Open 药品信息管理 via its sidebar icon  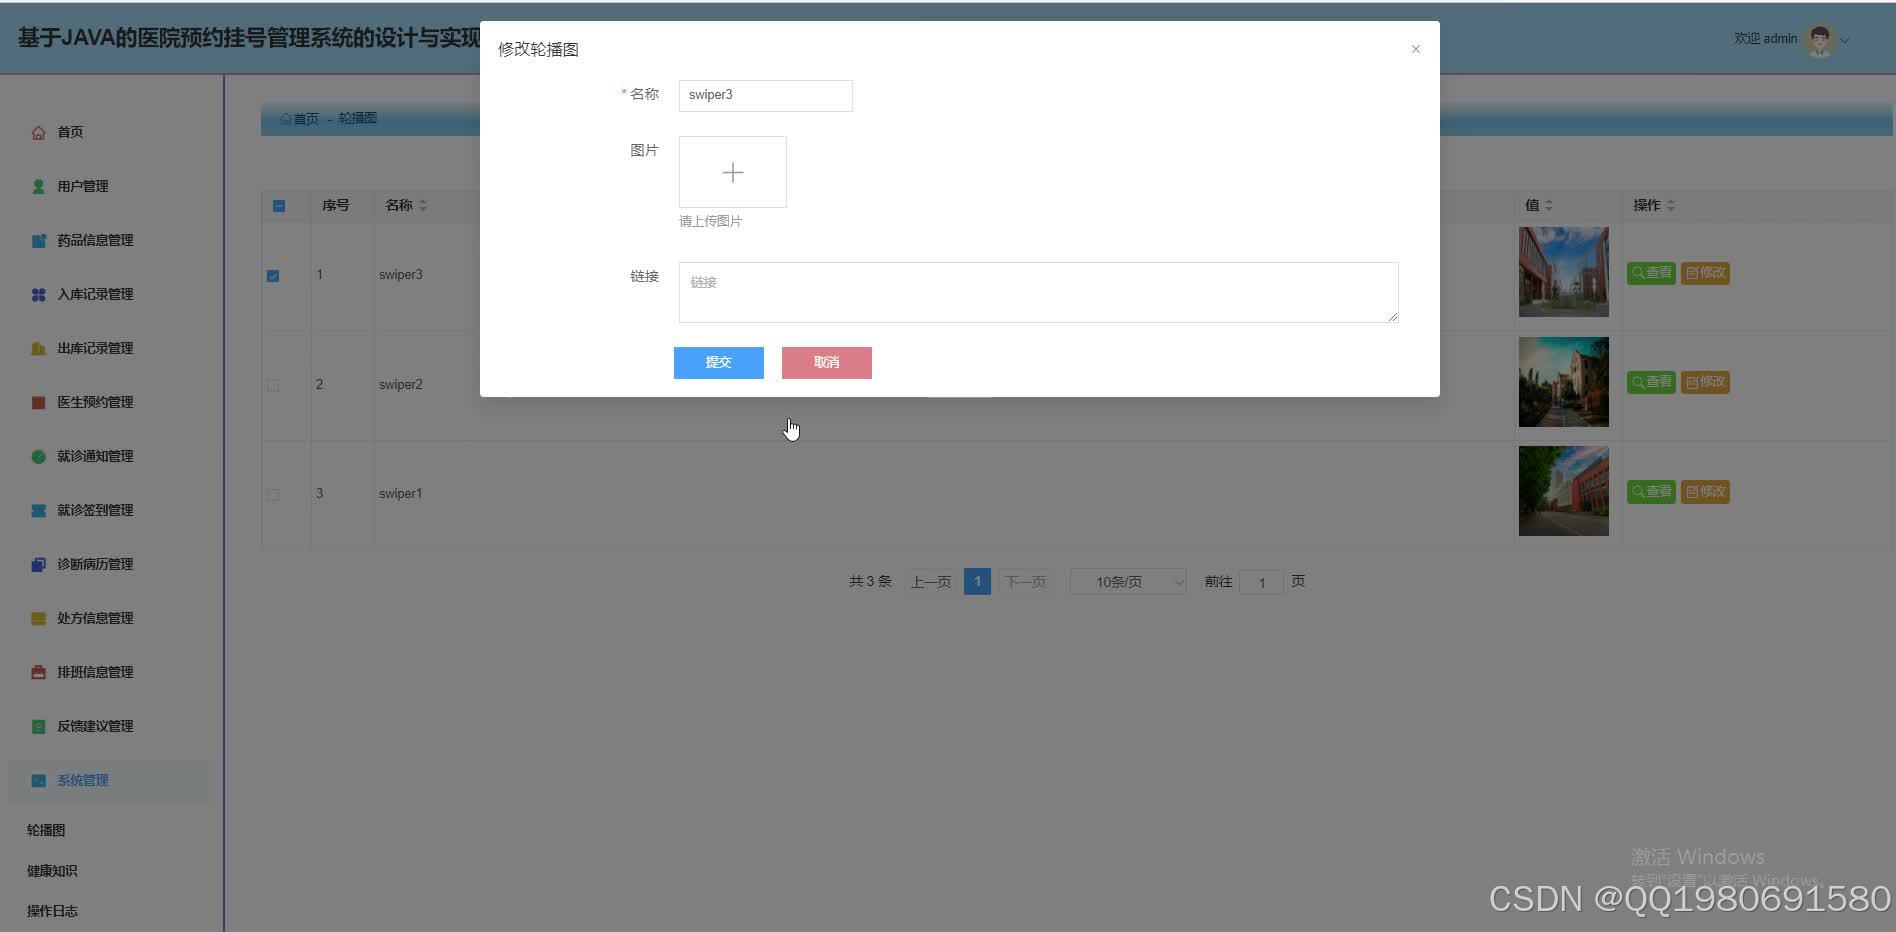[x=38, y=240]
